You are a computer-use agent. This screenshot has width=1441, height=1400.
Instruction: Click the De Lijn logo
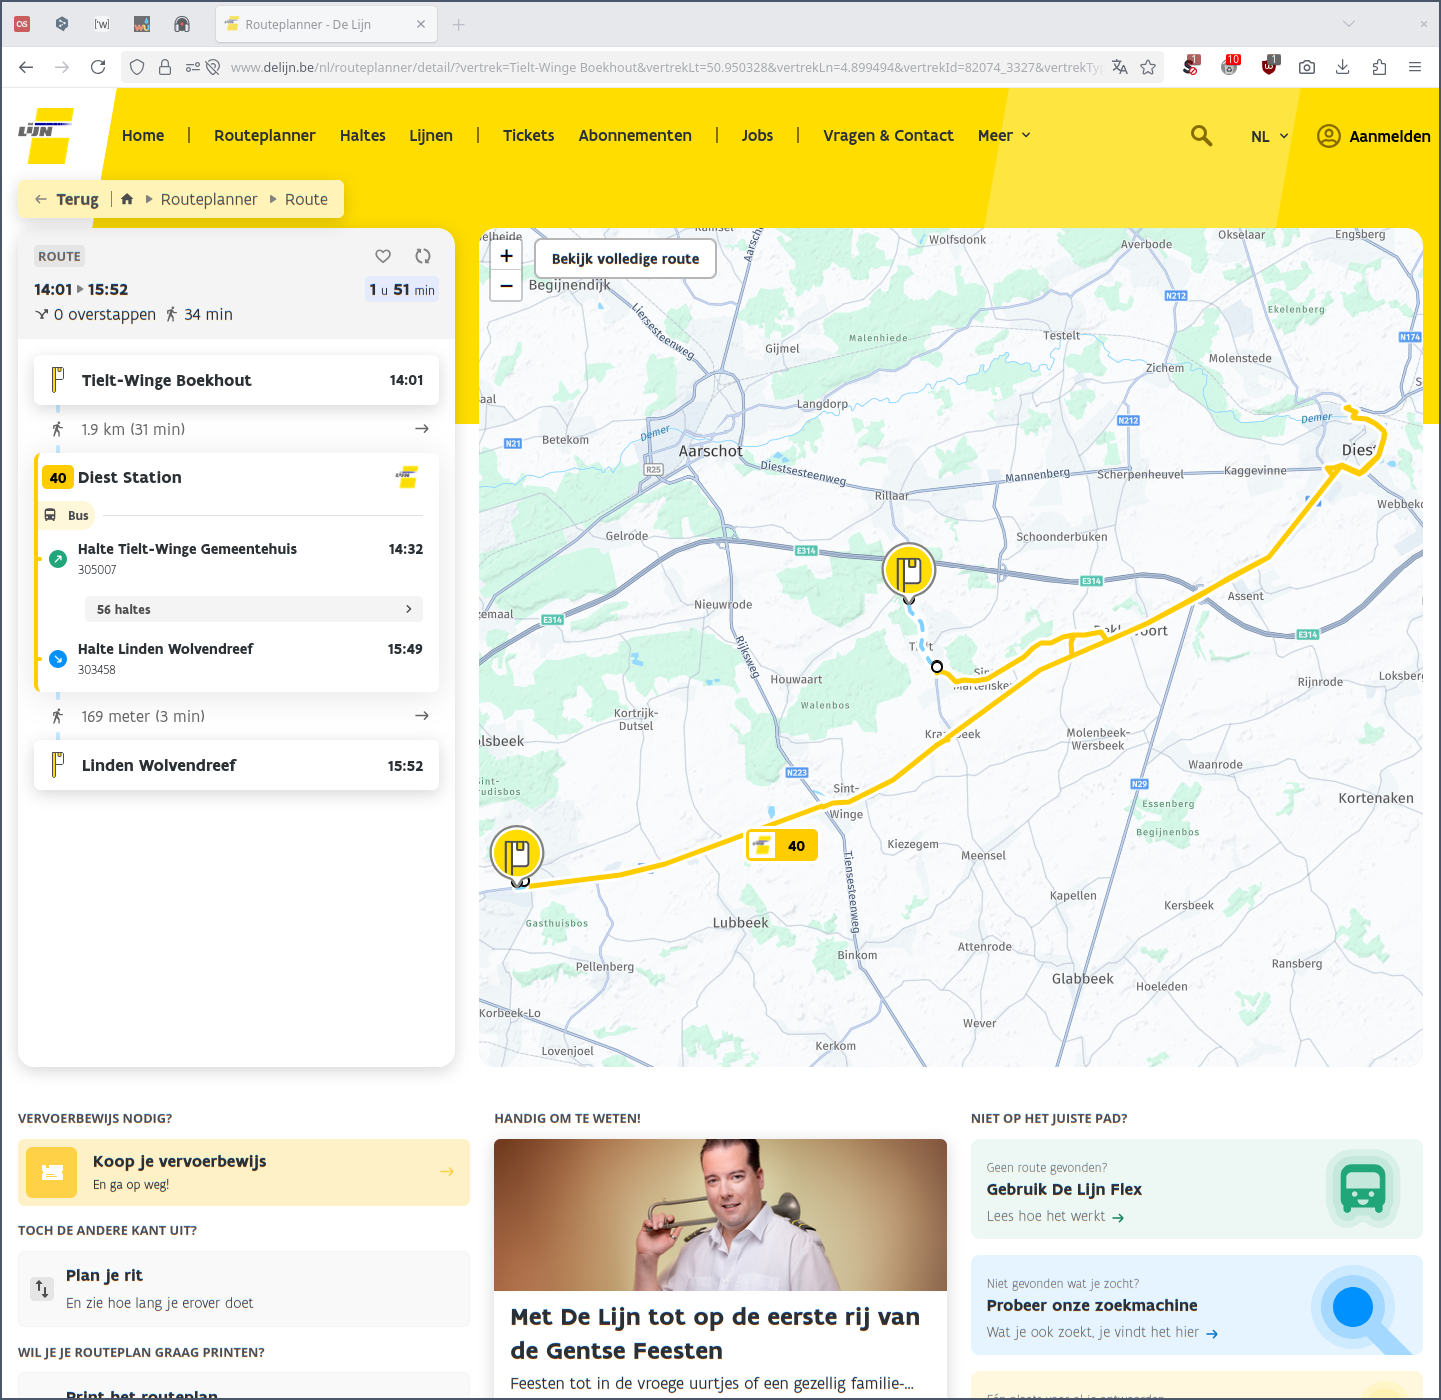(x=47, y=134)
